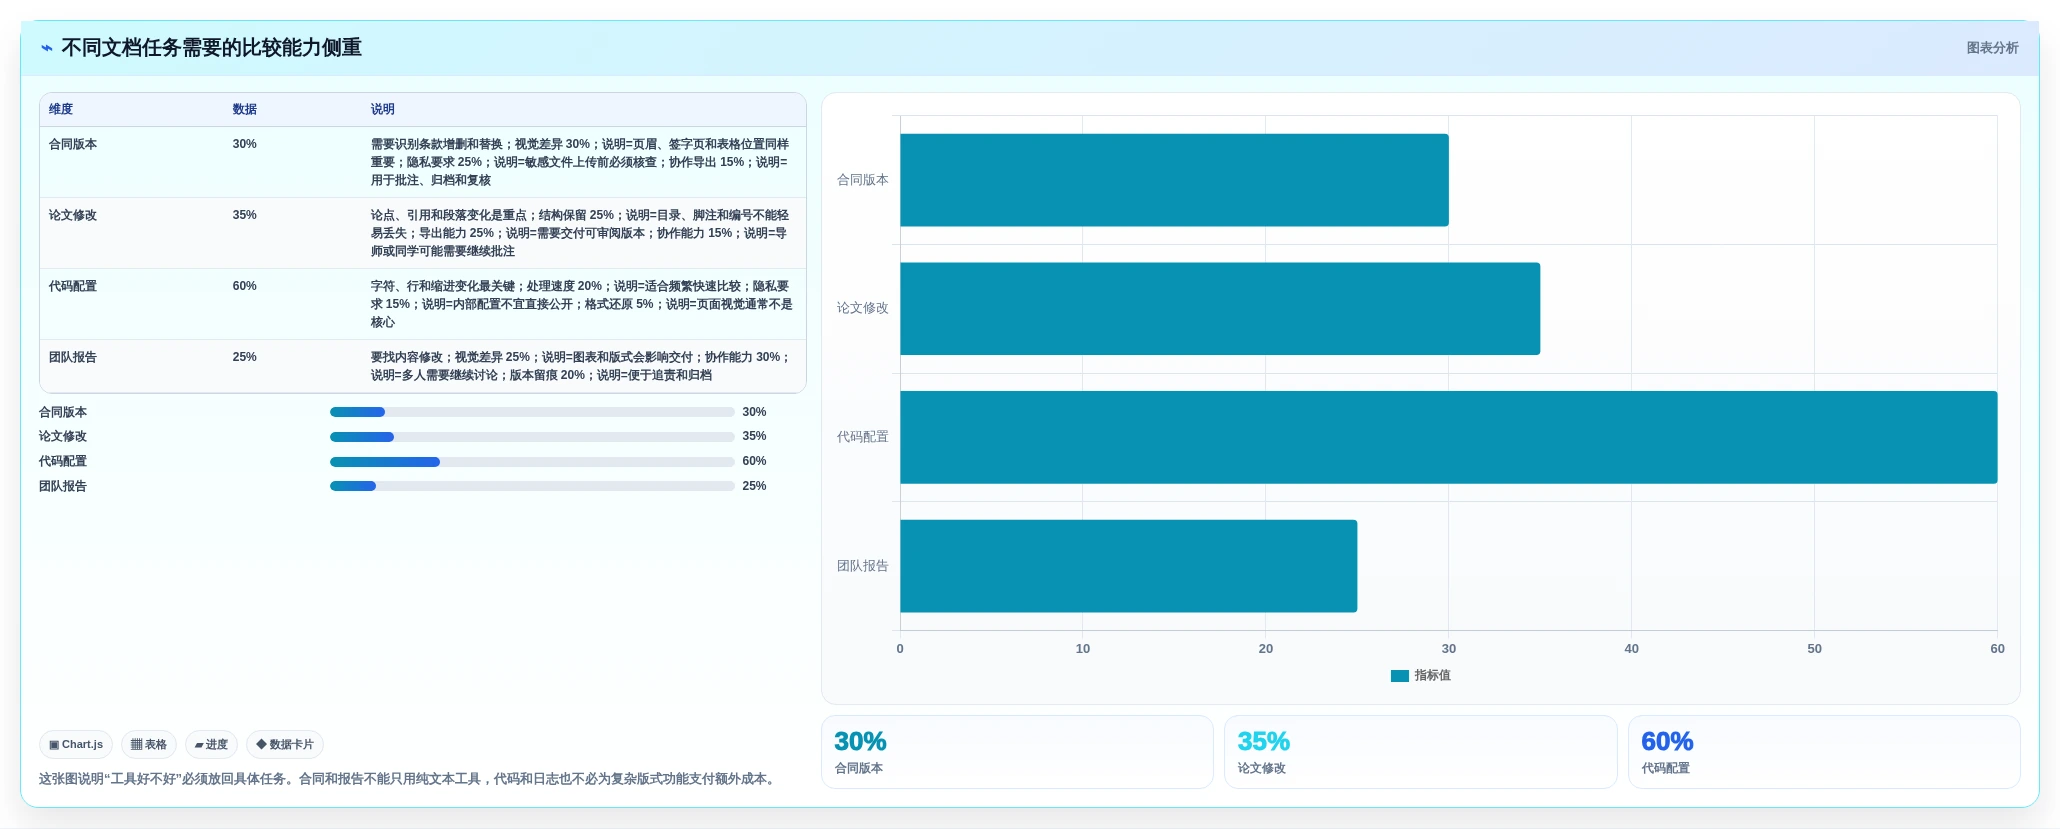
Task: Click the 合同版本 progress bar
Action: click(532, 412)
